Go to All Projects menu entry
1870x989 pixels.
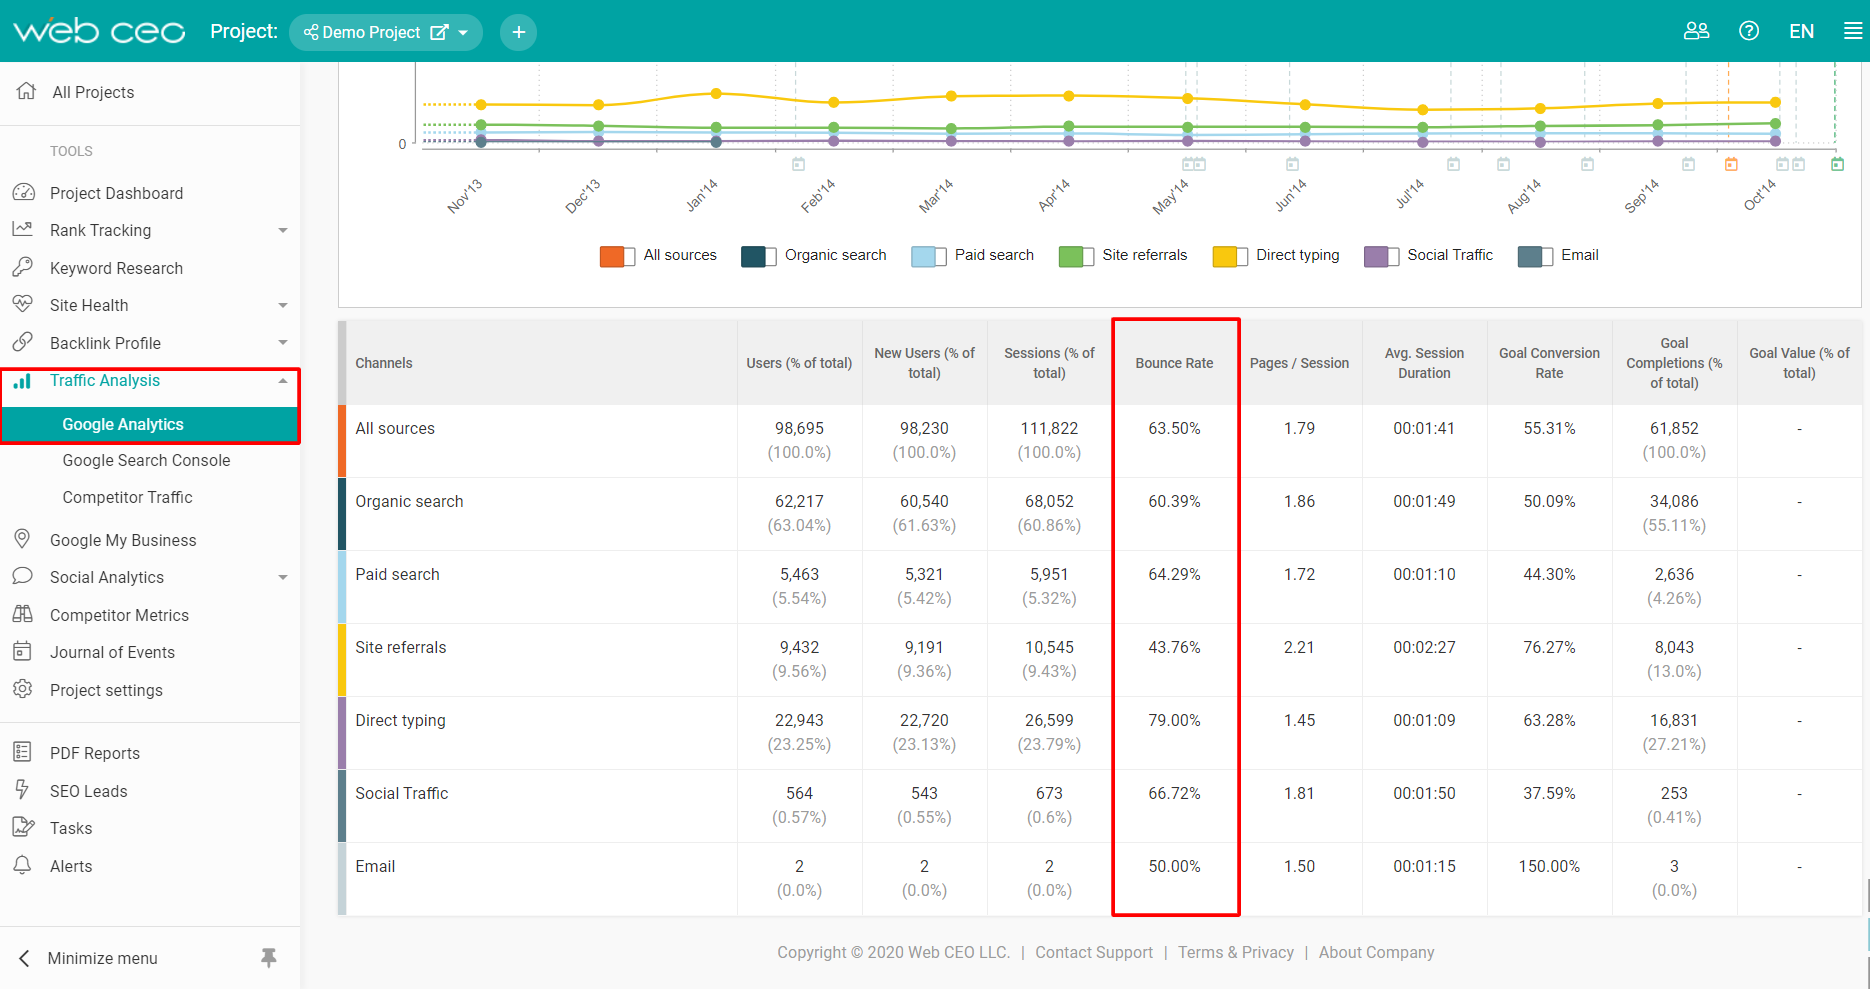93,92
